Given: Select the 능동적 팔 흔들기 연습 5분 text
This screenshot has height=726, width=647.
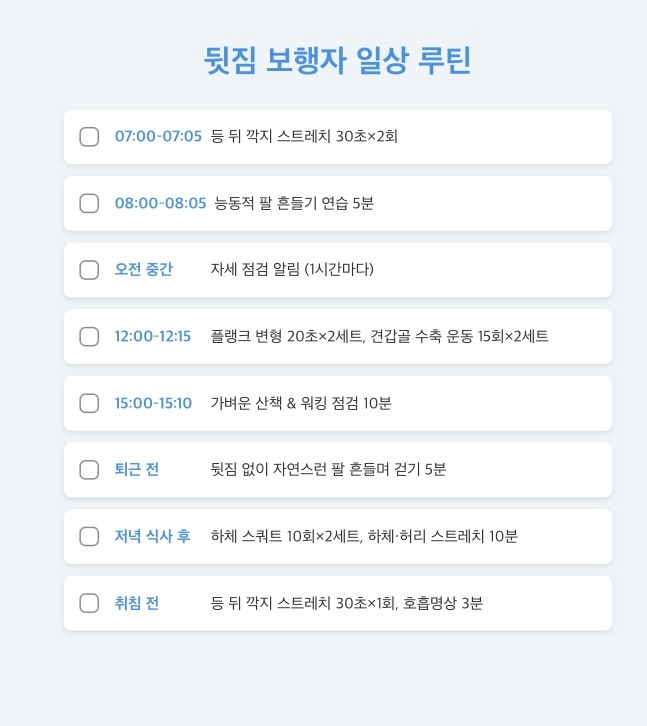Looking at the screenshot, I should [x=294, y=203].
